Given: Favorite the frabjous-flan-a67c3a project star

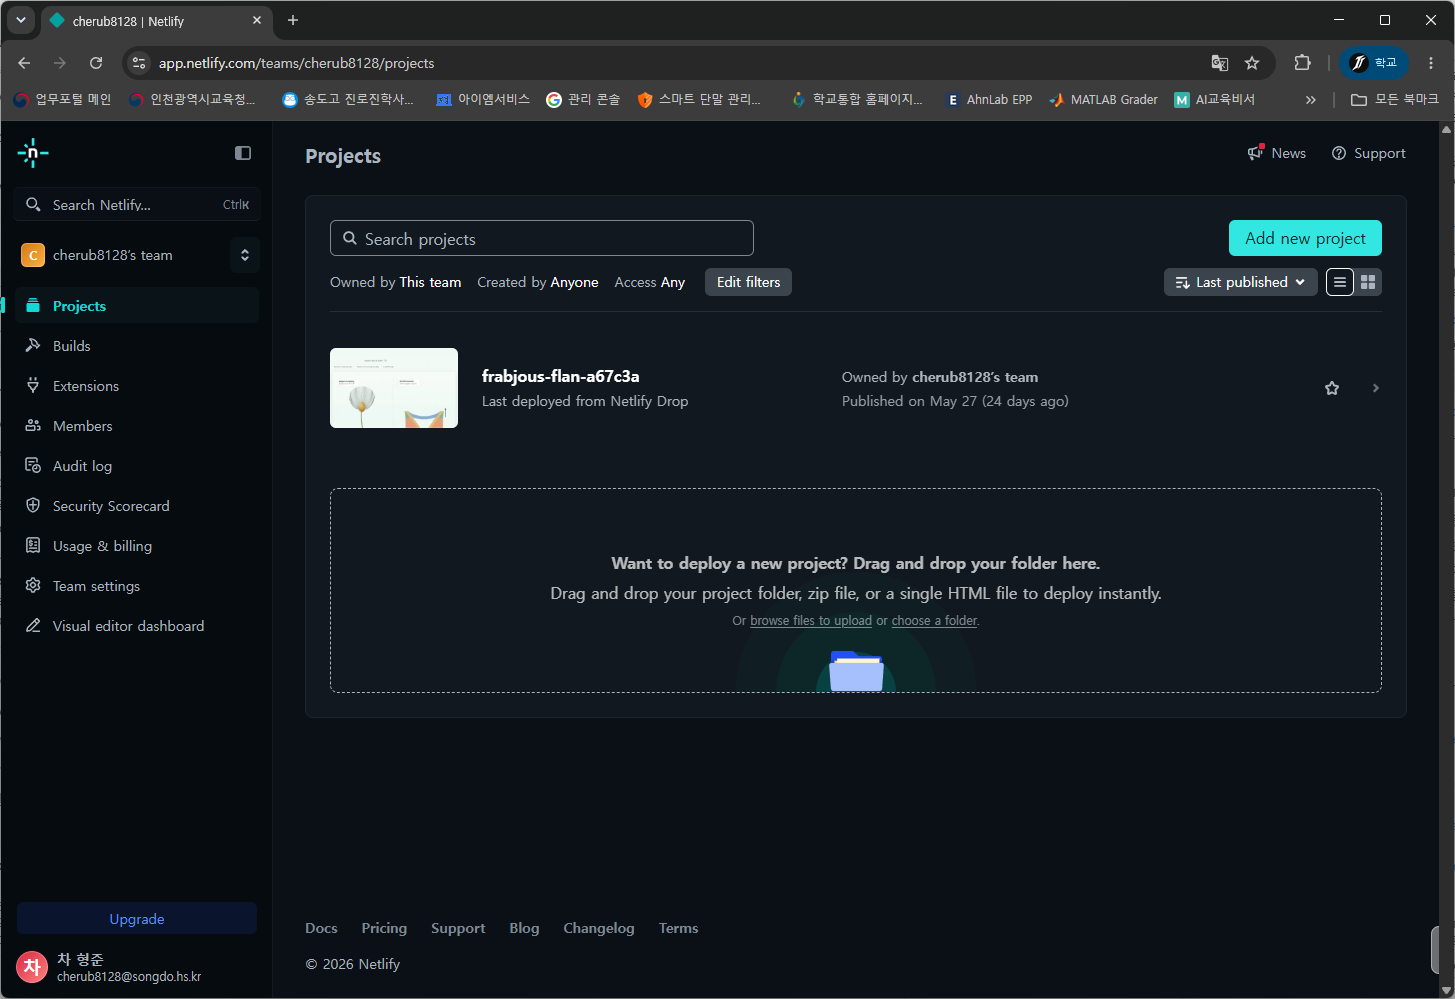Looking at the screenshot, I should tap(1332, 388).
